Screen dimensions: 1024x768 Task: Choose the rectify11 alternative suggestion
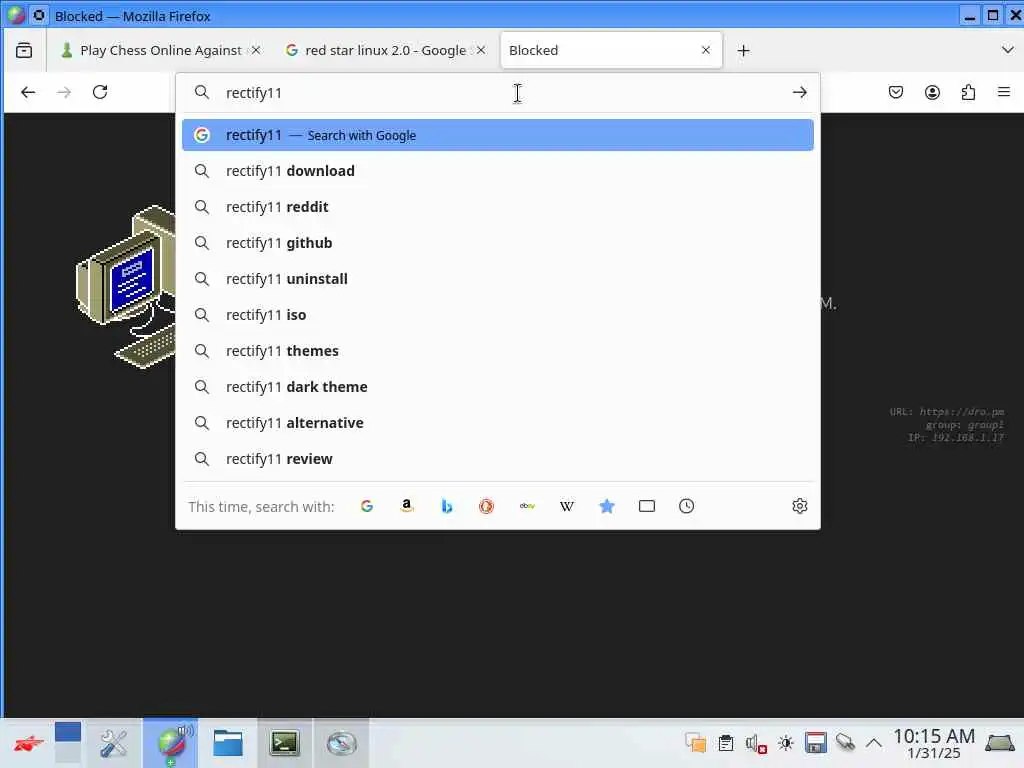pos(498,423)
